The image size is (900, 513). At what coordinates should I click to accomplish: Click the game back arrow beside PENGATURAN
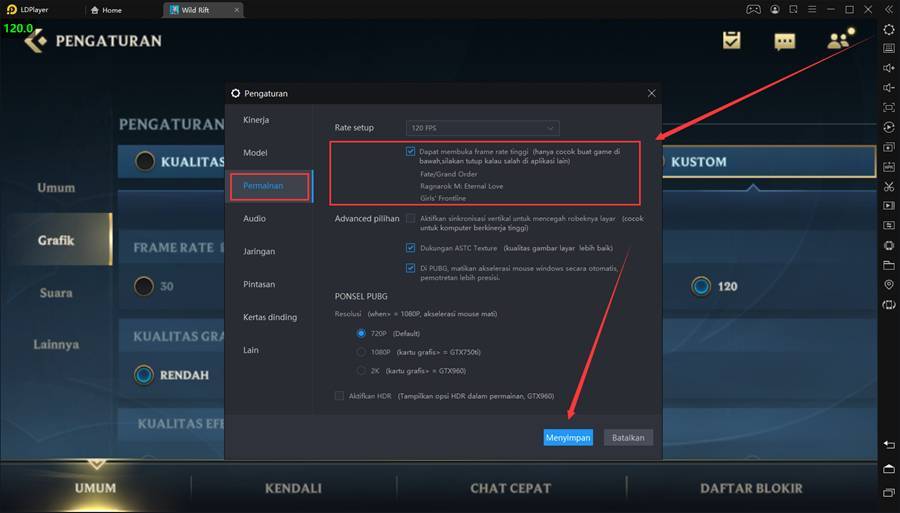(x=36, y=41)
